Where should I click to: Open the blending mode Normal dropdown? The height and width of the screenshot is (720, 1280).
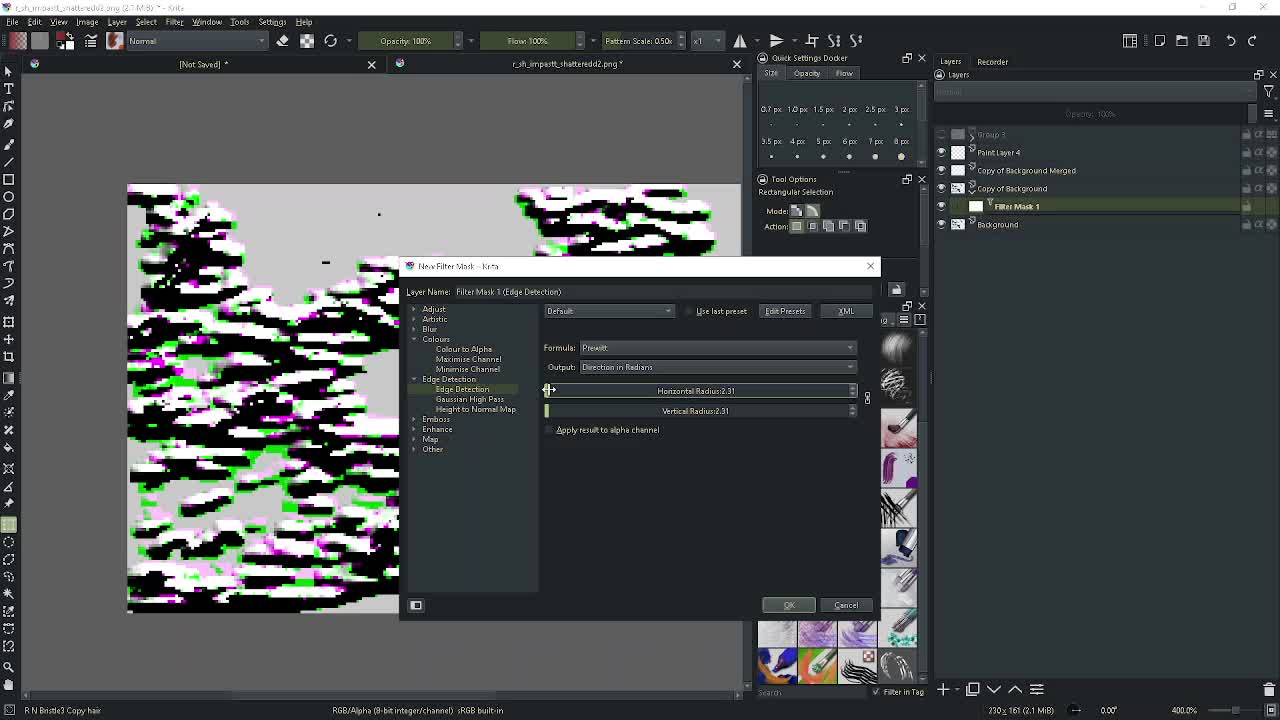click(198, 41)
